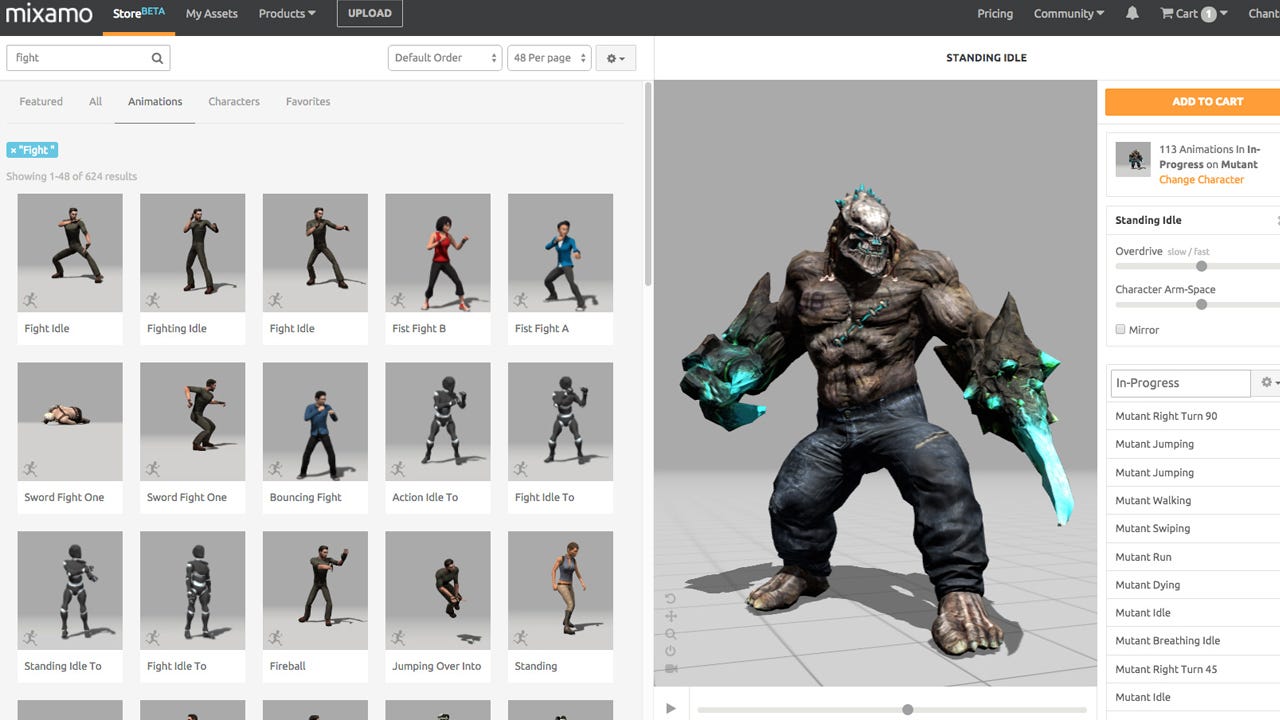Click the ADD TO CART button
This screenshot has width=1280, height=720.
tap(1192, 101)
